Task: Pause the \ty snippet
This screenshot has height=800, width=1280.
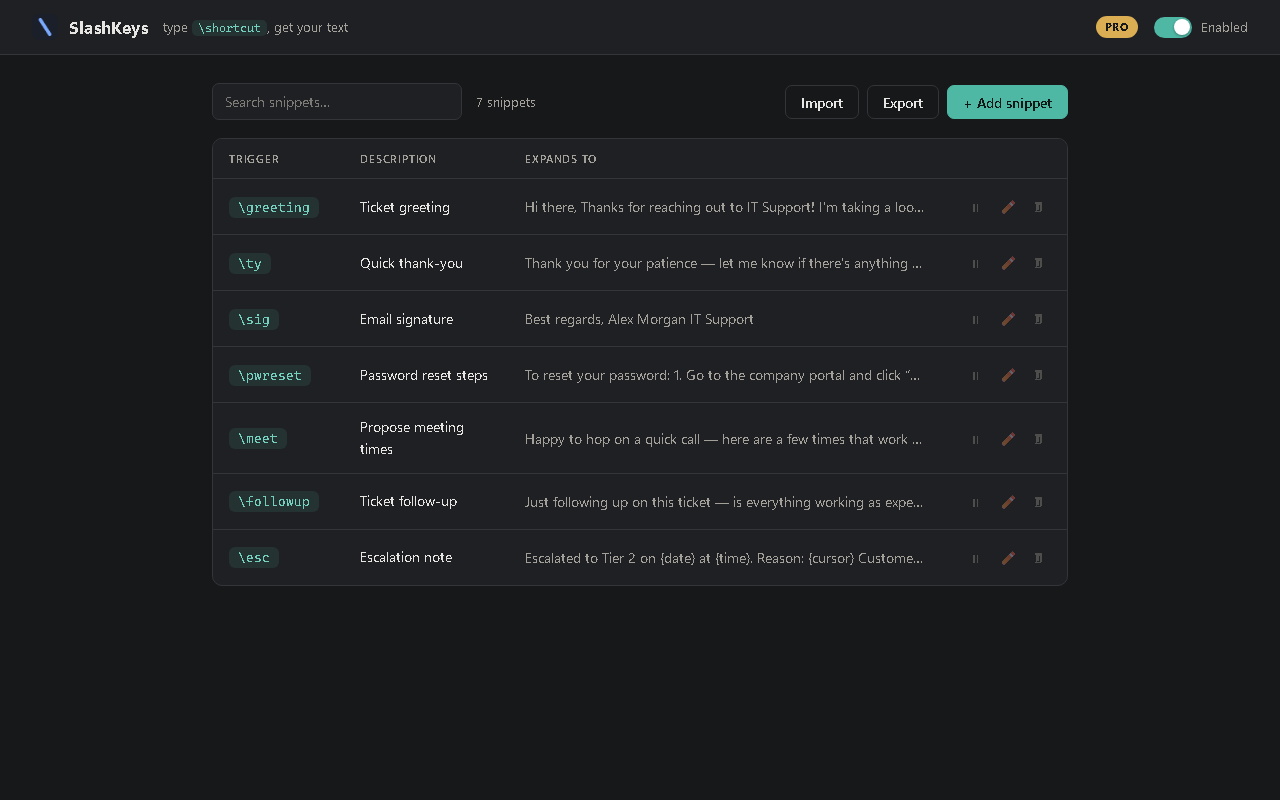Action: tap(975, 263)
